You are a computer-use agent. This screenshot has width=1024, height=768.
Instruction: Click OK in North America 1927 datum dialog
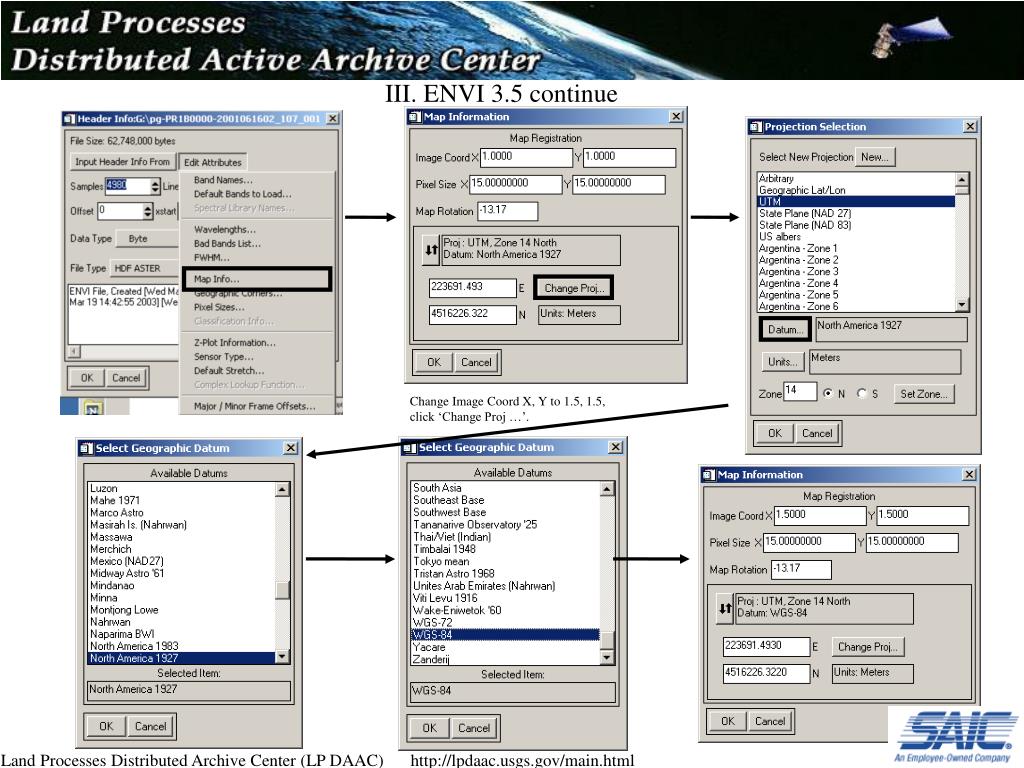coord(106,726)
